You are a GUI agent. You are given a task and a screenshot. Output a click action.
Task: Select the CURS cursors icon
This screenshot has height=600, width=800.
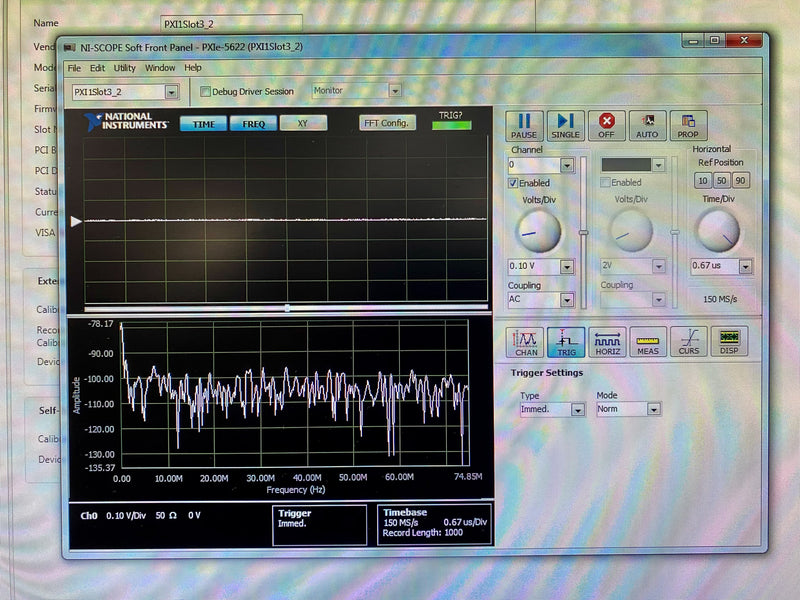(x=689, y=342)
